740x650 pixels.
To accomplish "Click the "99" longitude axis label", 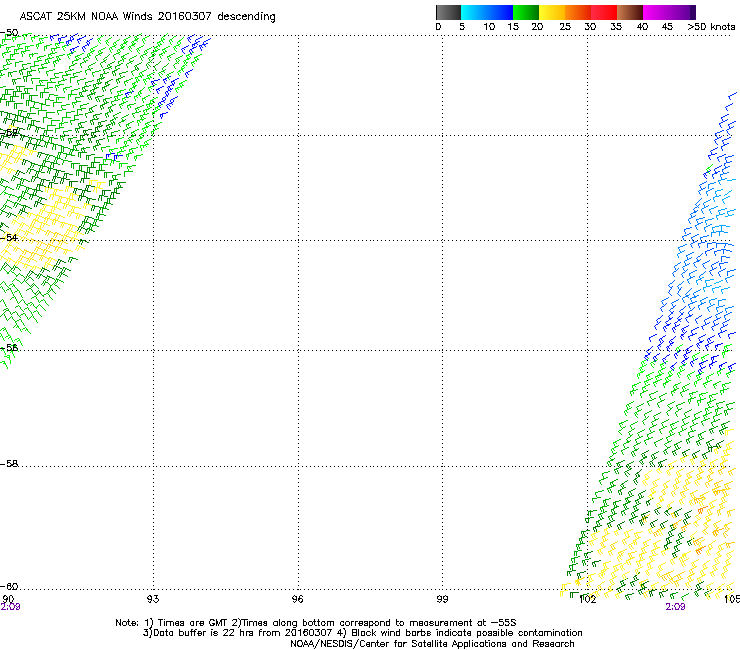I will 442,599.
